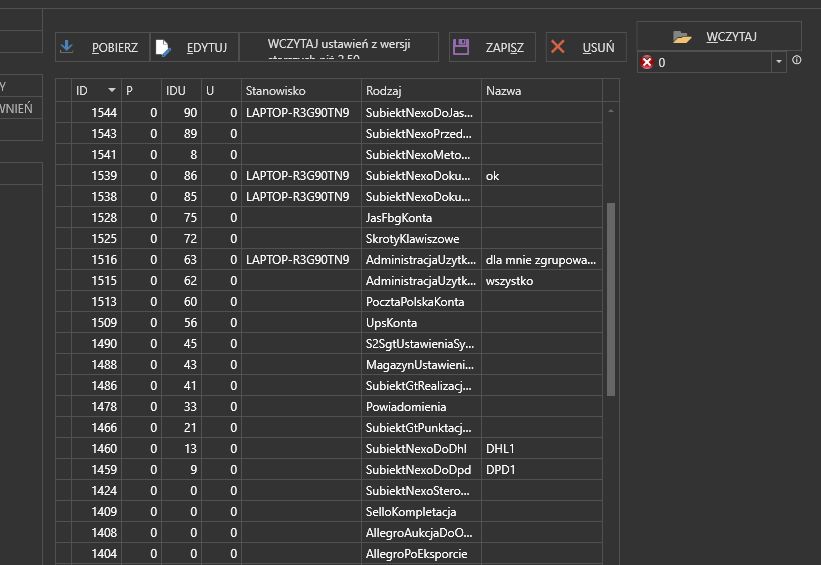Viewport: 821px width, 565px height.
Task: Click the ID cell 1460
Action: [x=96, y=449]
